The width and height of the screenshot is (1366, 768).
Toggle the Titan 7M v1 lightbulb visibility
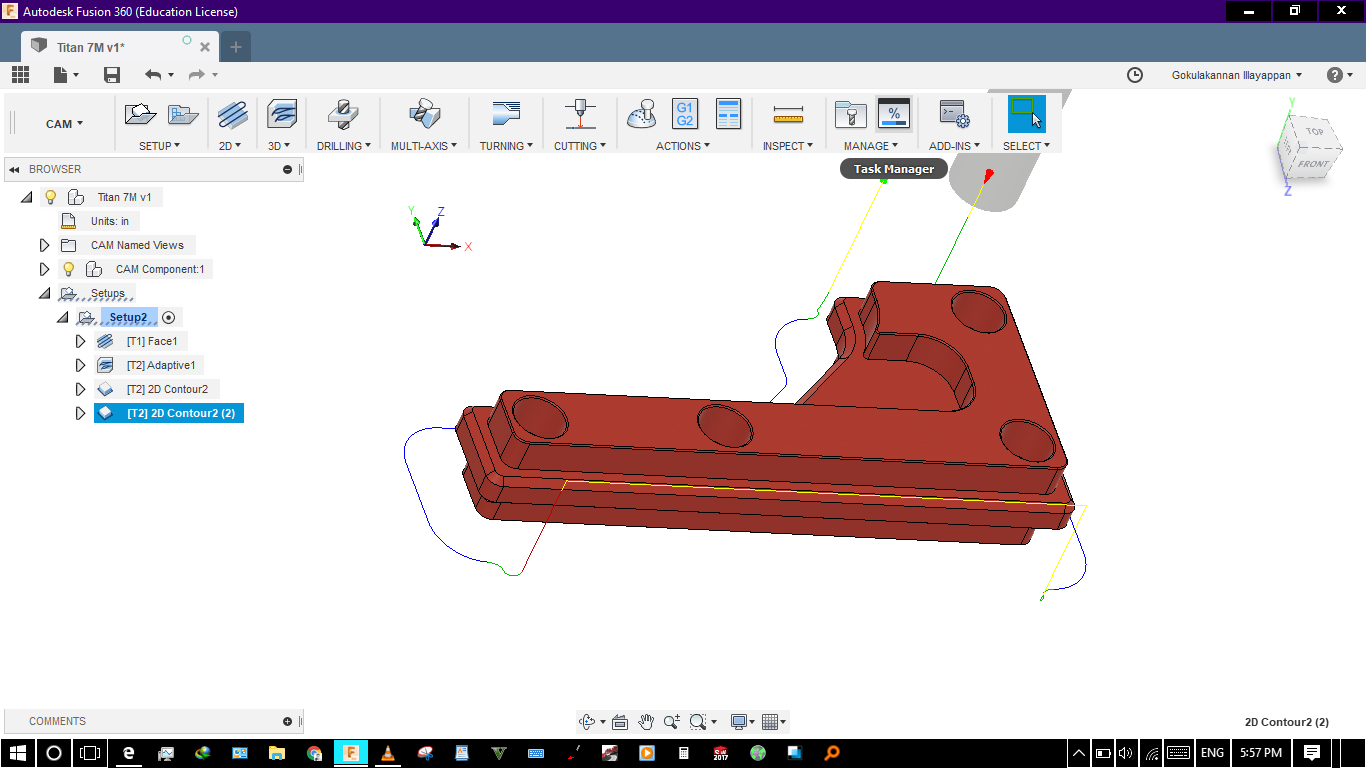tap(51, 197)
